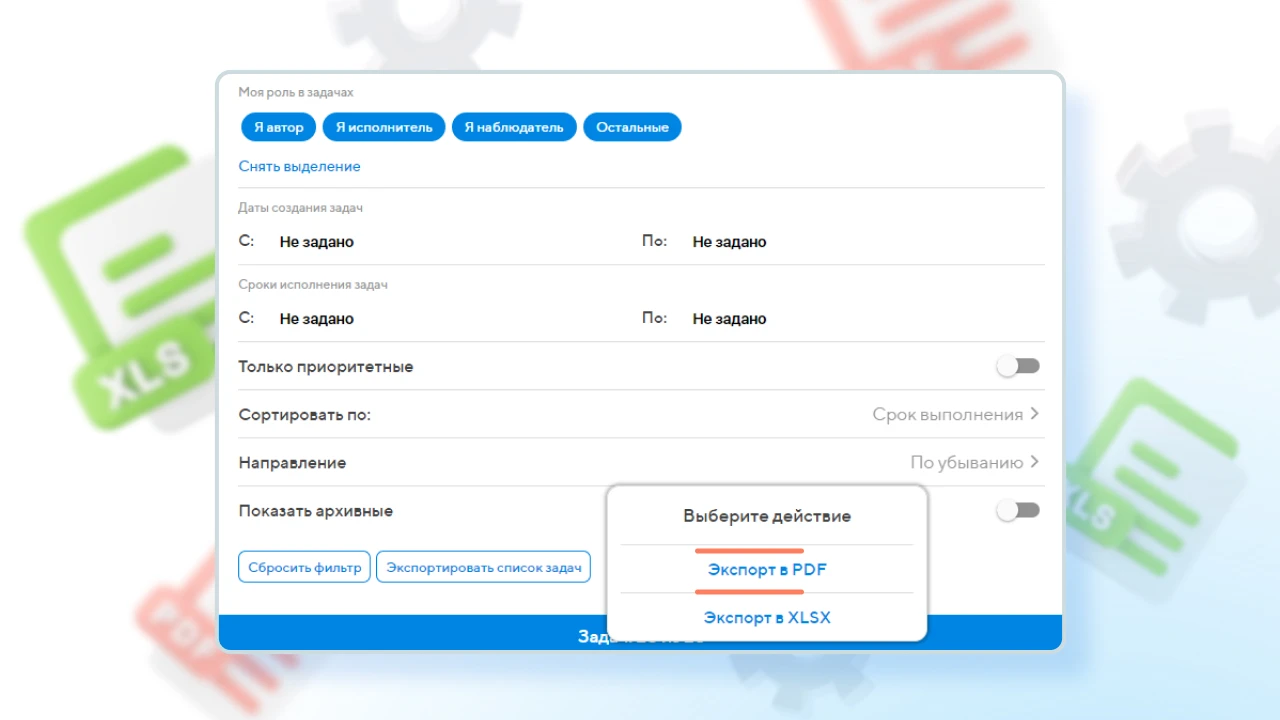Screen dimensions: 1280x720
Task: Click the "Направление" label
Action: click(292, 462)
